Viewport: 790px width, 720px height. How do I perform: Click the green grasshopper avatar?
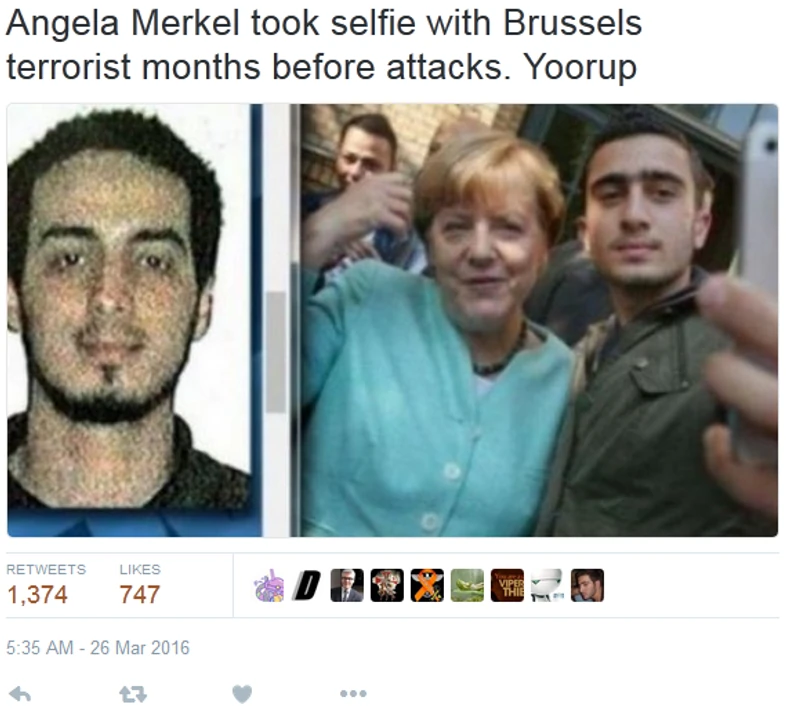click(467, 585)
